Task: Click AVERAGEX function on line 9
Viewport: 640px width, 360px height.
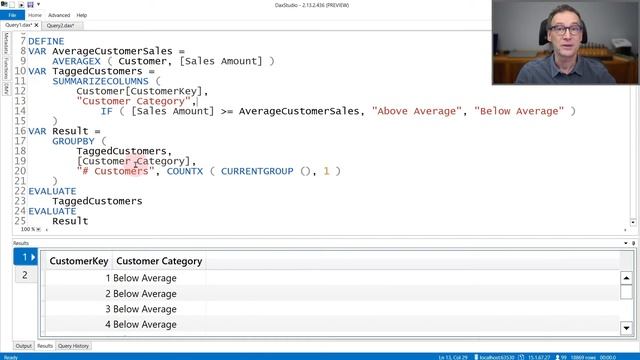Action: click(76, 61)
